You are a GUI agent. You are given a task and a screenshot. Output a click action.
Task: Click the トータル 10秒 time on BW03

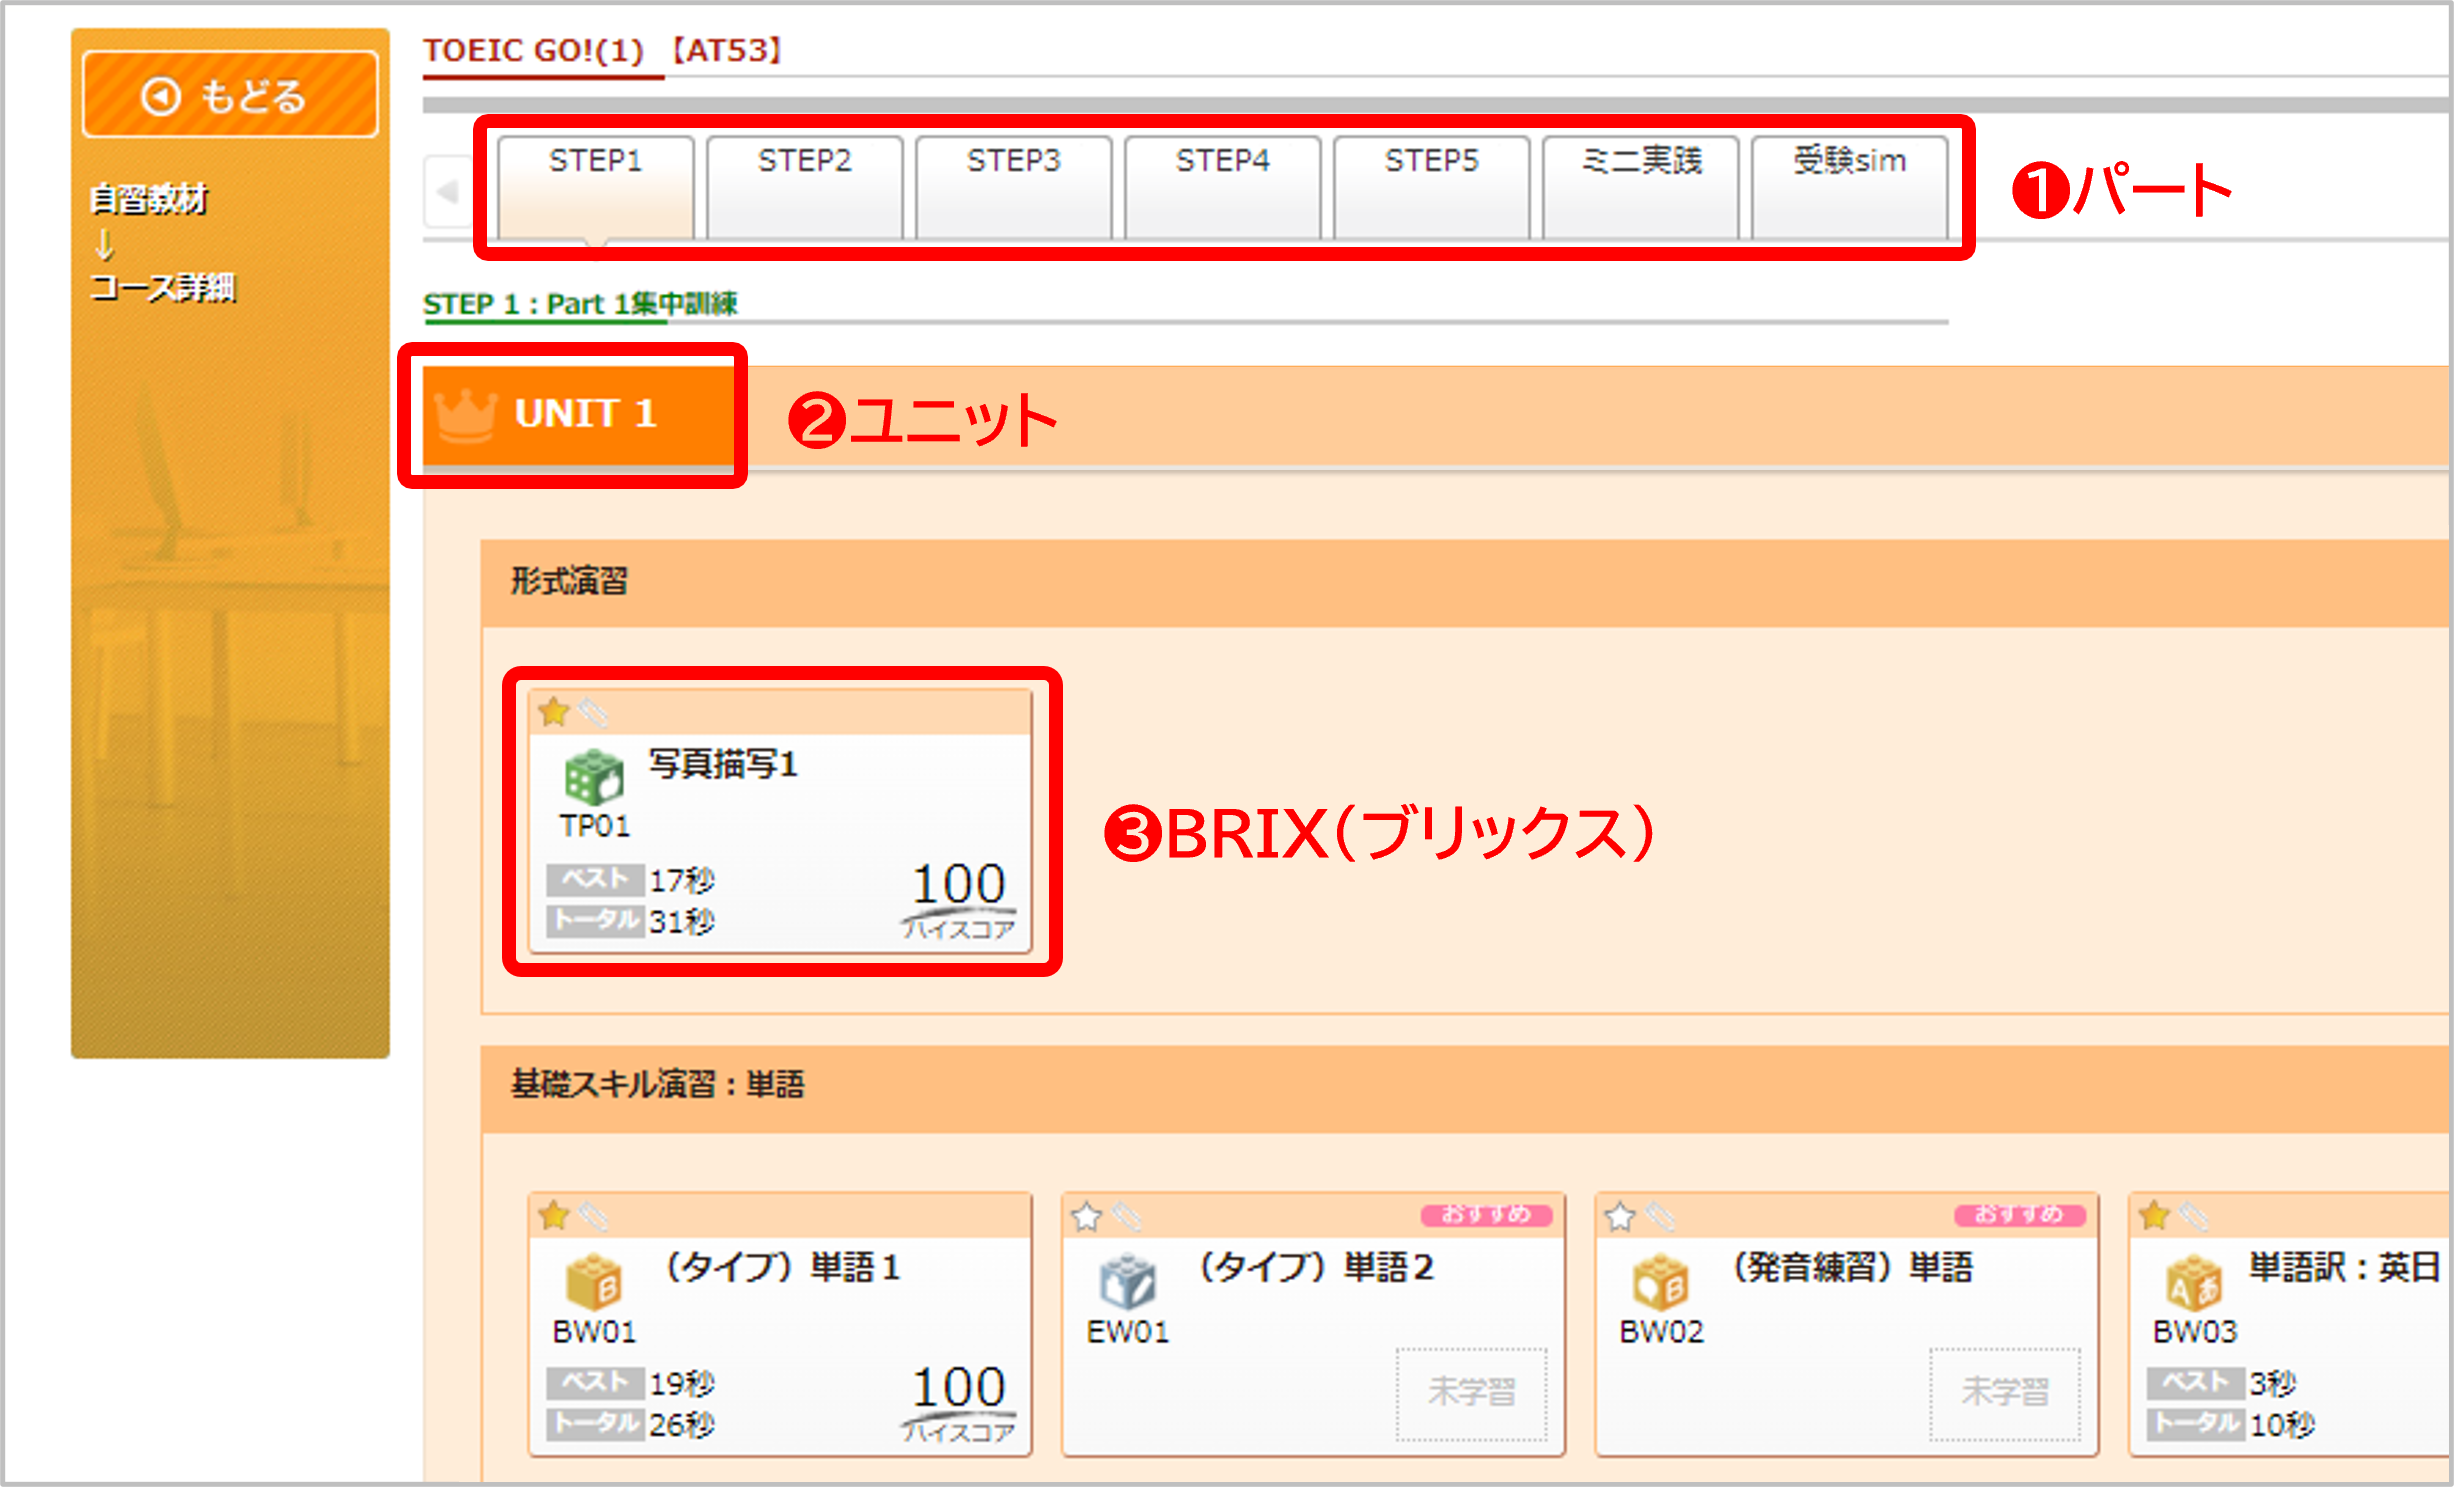(2232, 1424)
